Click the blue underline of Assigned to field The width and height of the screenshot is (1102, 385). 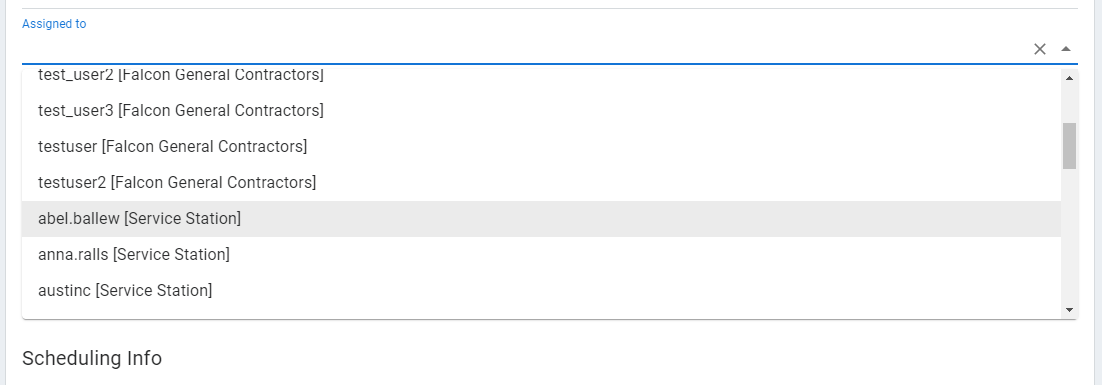coord(550,64)
